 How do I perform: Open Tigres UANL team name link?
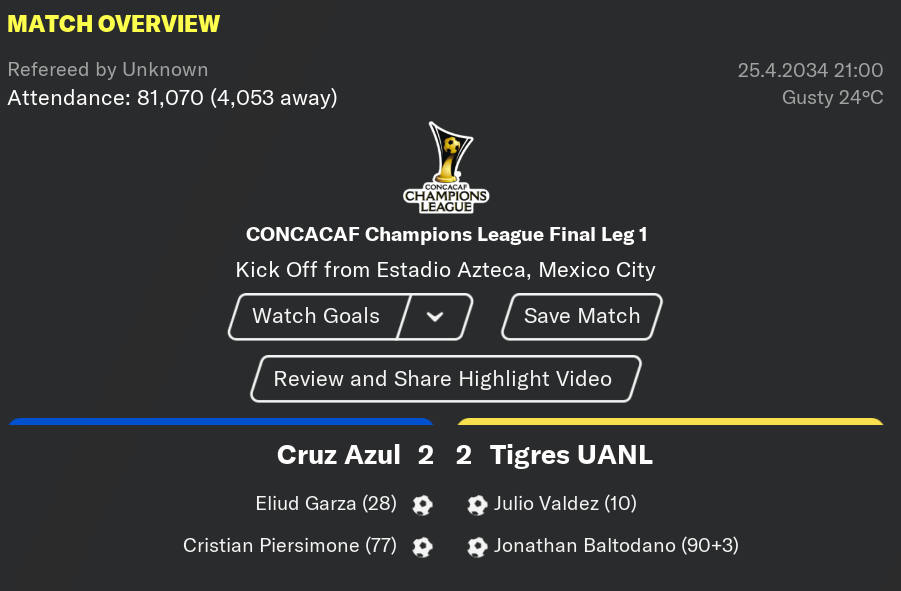pos(571,455)
